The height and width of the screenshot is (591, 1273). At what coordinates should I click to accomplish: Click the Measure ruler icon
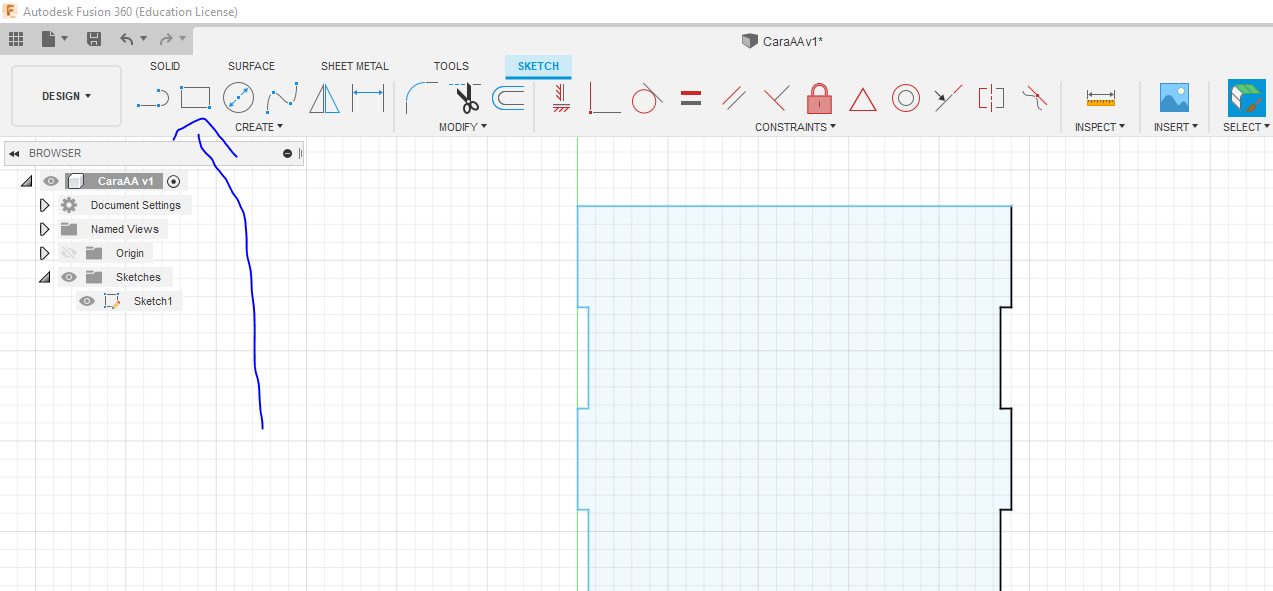(x=1100, y=98)
